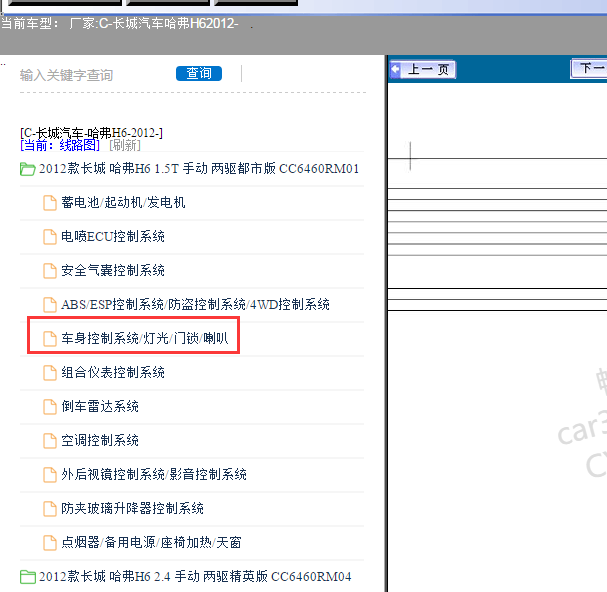The image size is (607, 592).
Task: Click the document icon beside 点烟器/备用电源
Action: coord(50,543)
